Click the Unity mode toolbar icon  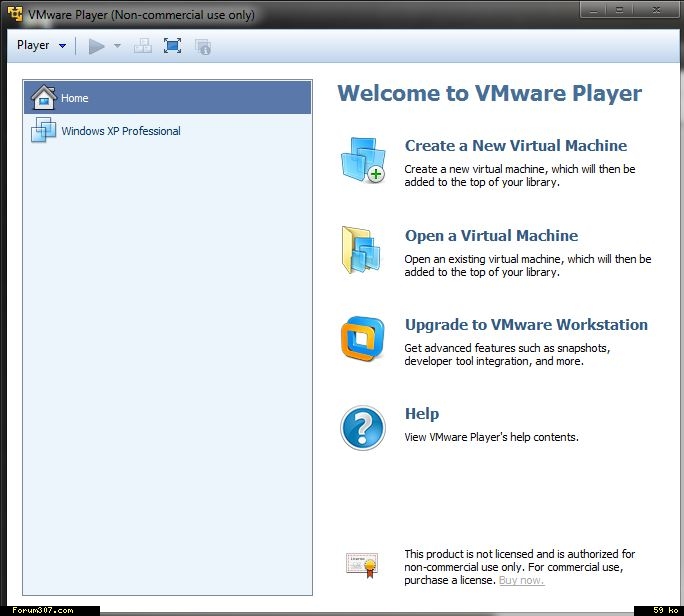point(203,47)
